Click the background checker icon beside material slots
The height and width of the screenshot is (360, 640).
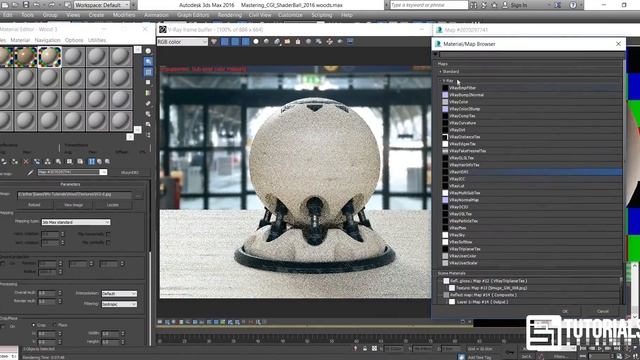148,72
